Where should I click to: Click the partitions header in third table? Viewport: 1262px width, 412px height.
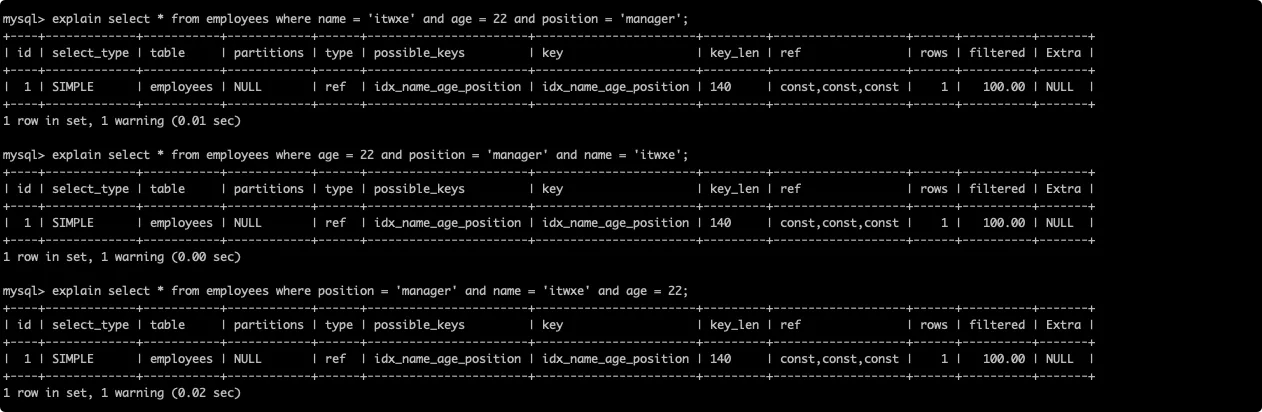coord(268,325)
